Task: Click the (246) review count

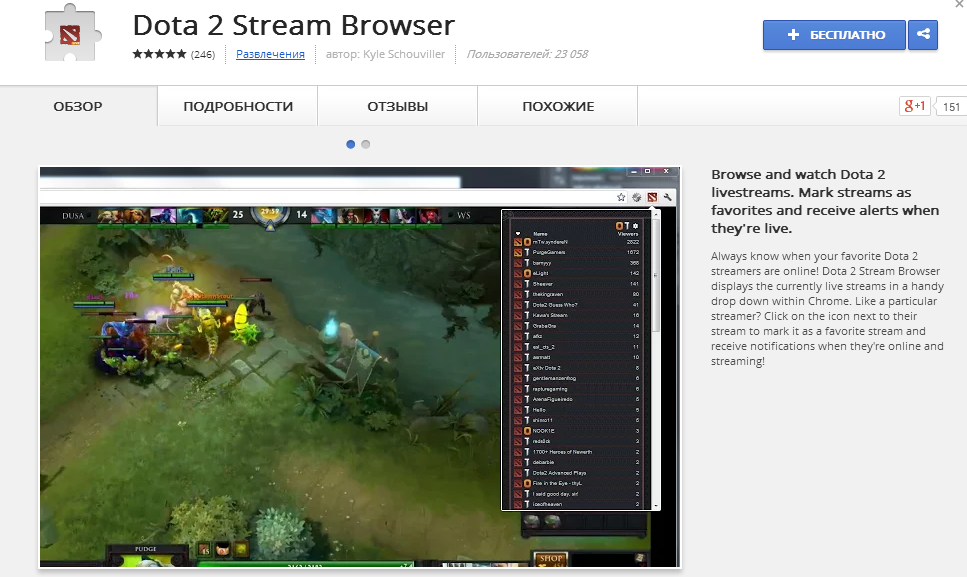Action: click(203, 54)
